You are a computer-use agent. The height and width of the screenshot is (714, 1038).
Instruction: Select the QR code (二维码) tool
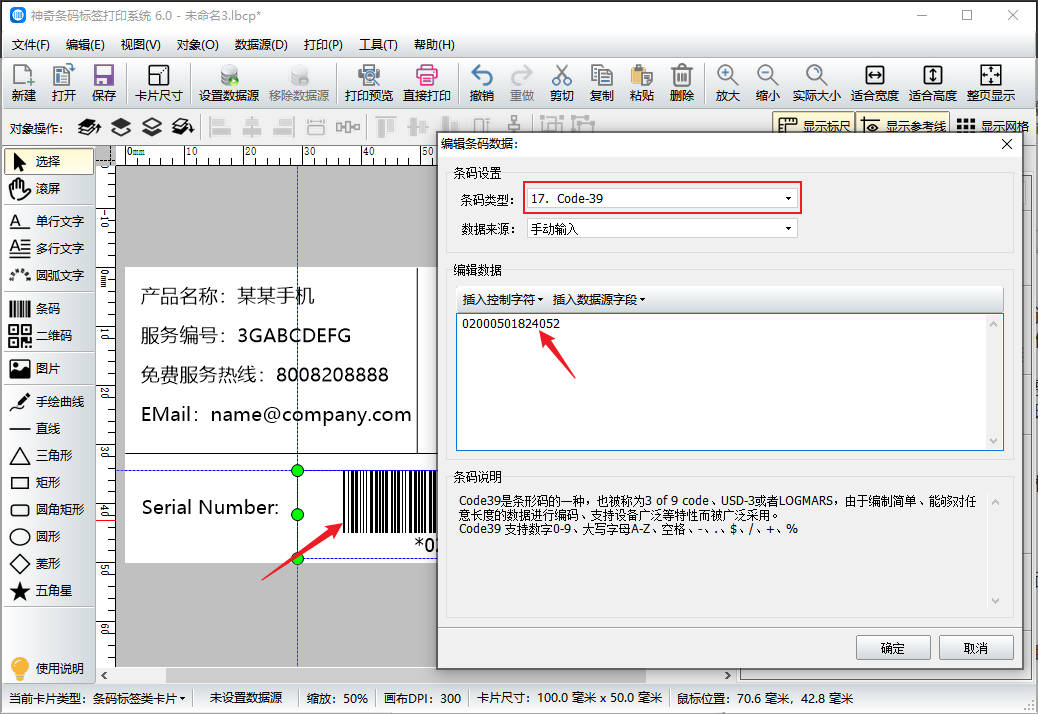click(x=48, y=336)
